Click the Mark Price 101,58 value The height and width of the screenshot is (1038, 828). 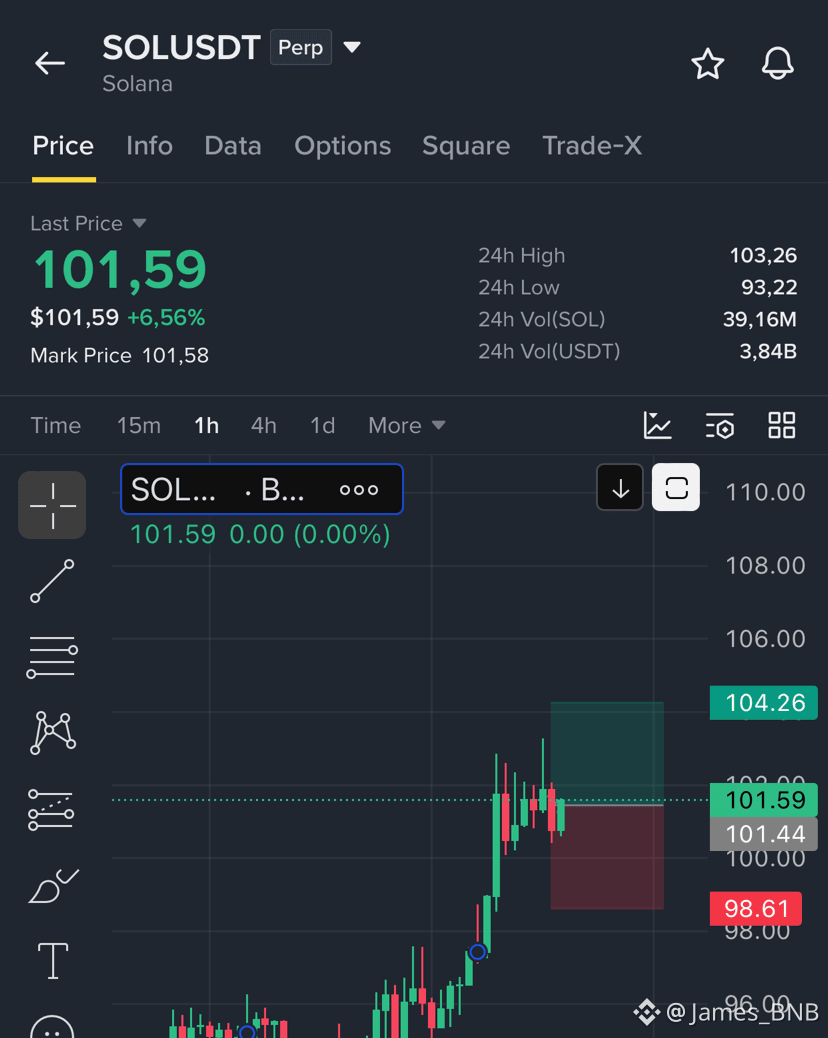(x=175, y=355)
